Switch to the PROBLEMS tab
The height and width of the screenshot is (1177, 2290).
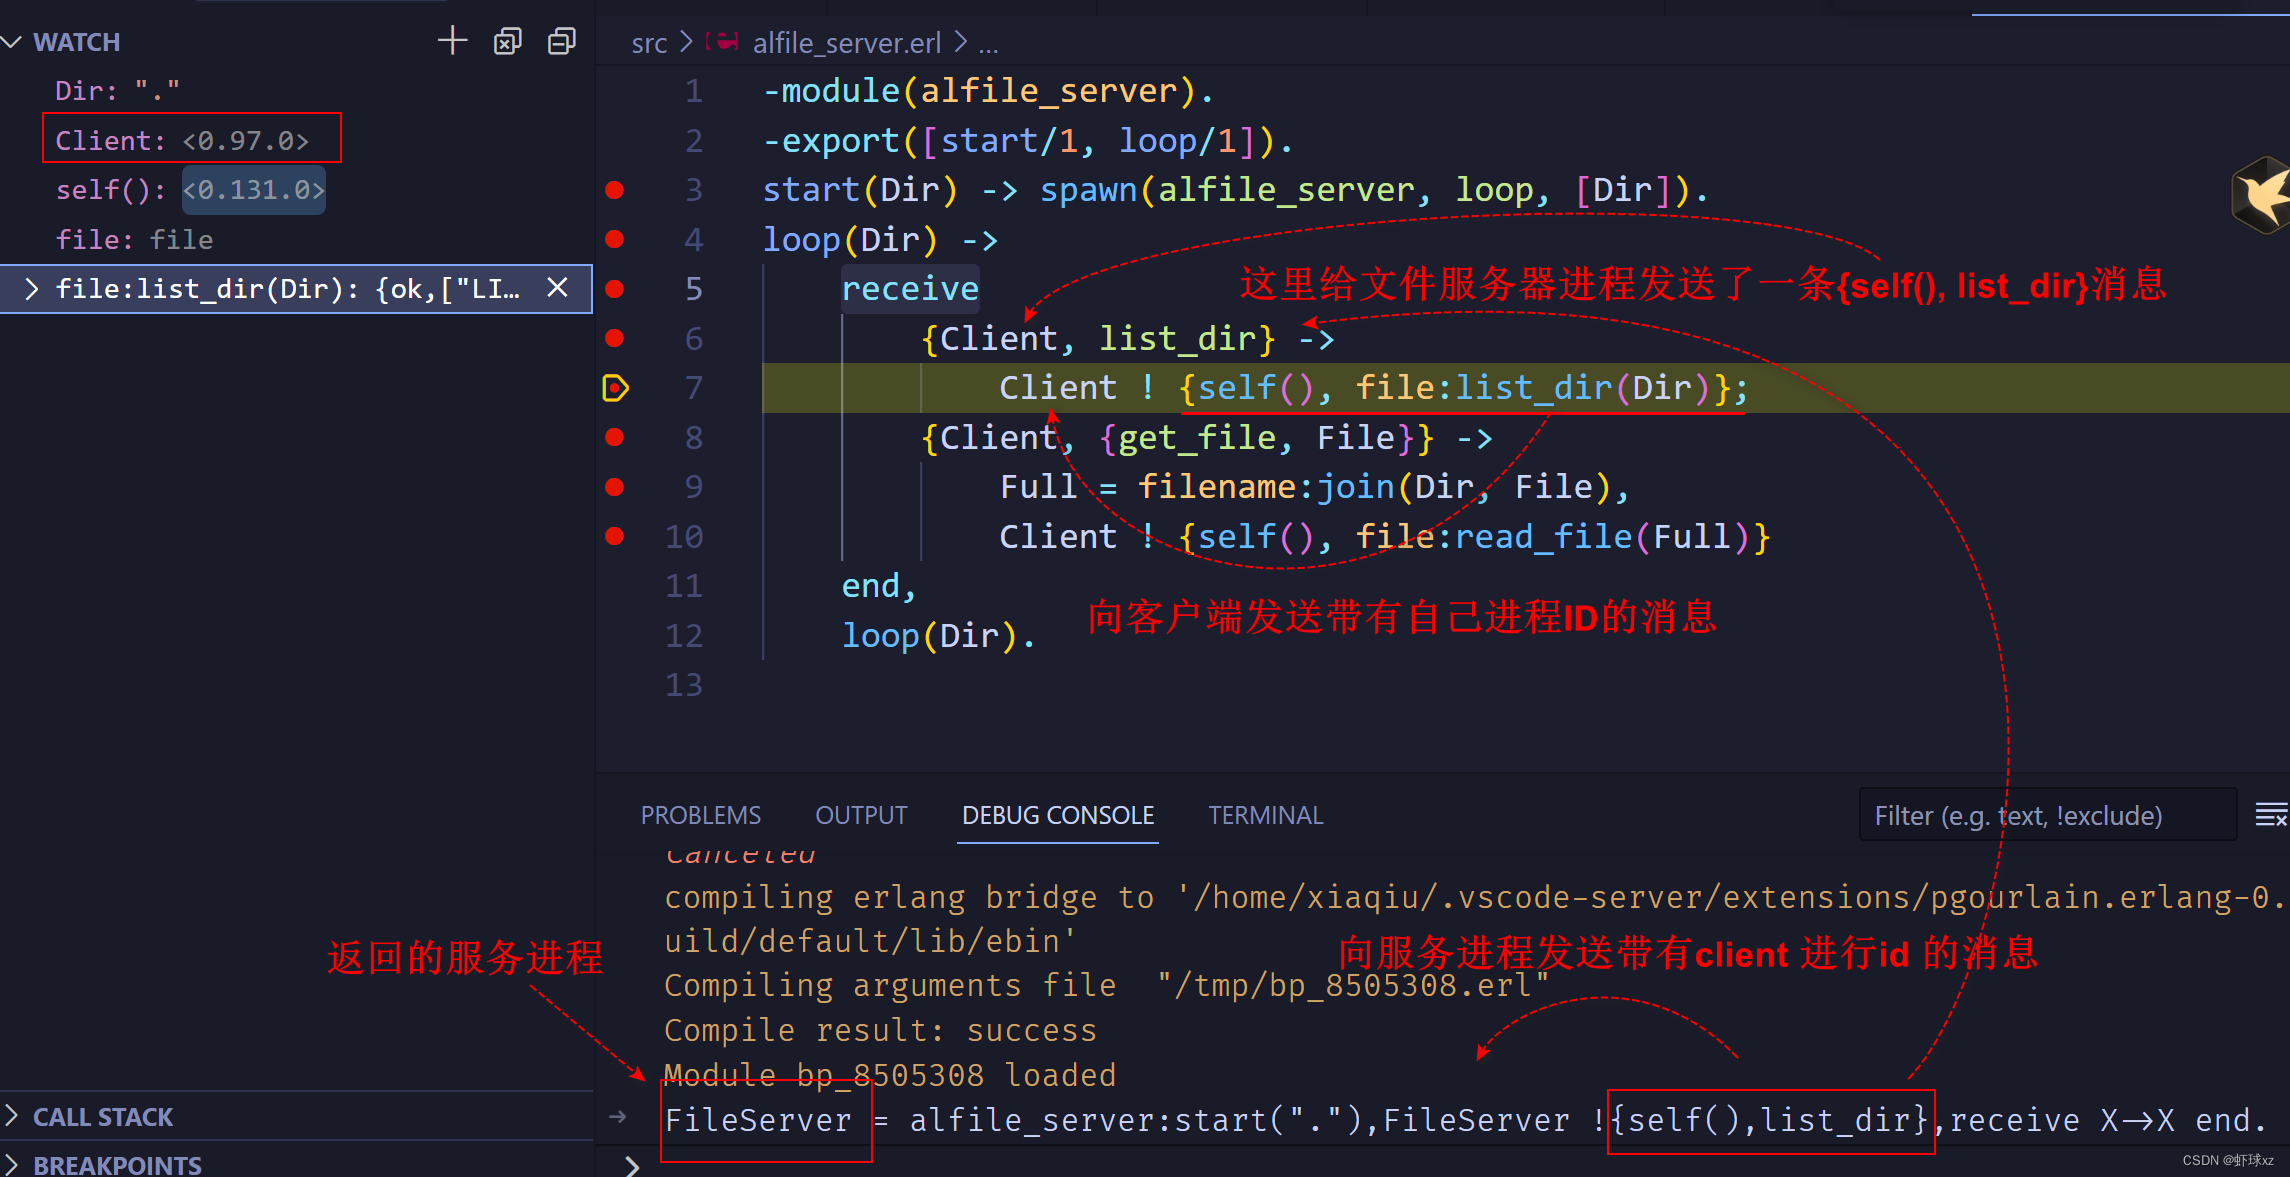pyautogui.click(x=700, y=816)
